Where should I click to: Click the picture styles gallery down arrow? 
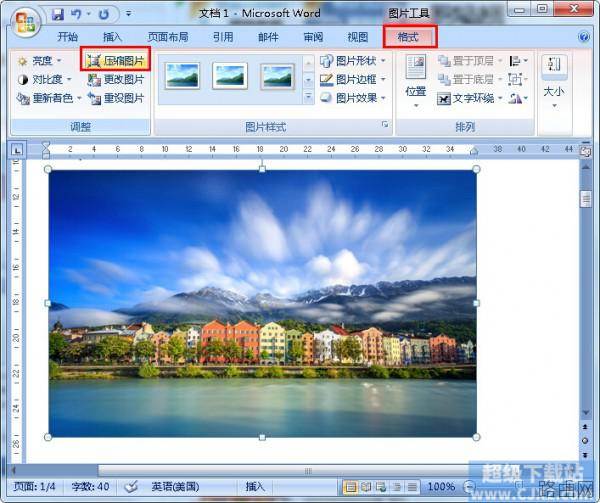[308, 80]
